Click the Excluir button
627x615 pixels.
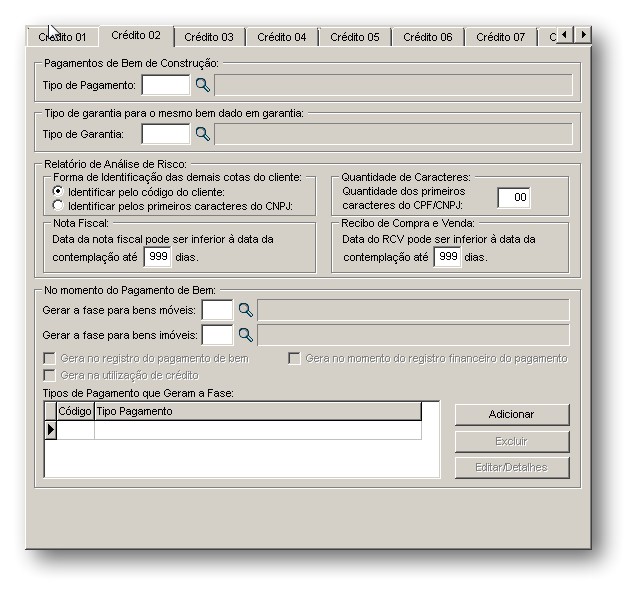tap(512, 441)
